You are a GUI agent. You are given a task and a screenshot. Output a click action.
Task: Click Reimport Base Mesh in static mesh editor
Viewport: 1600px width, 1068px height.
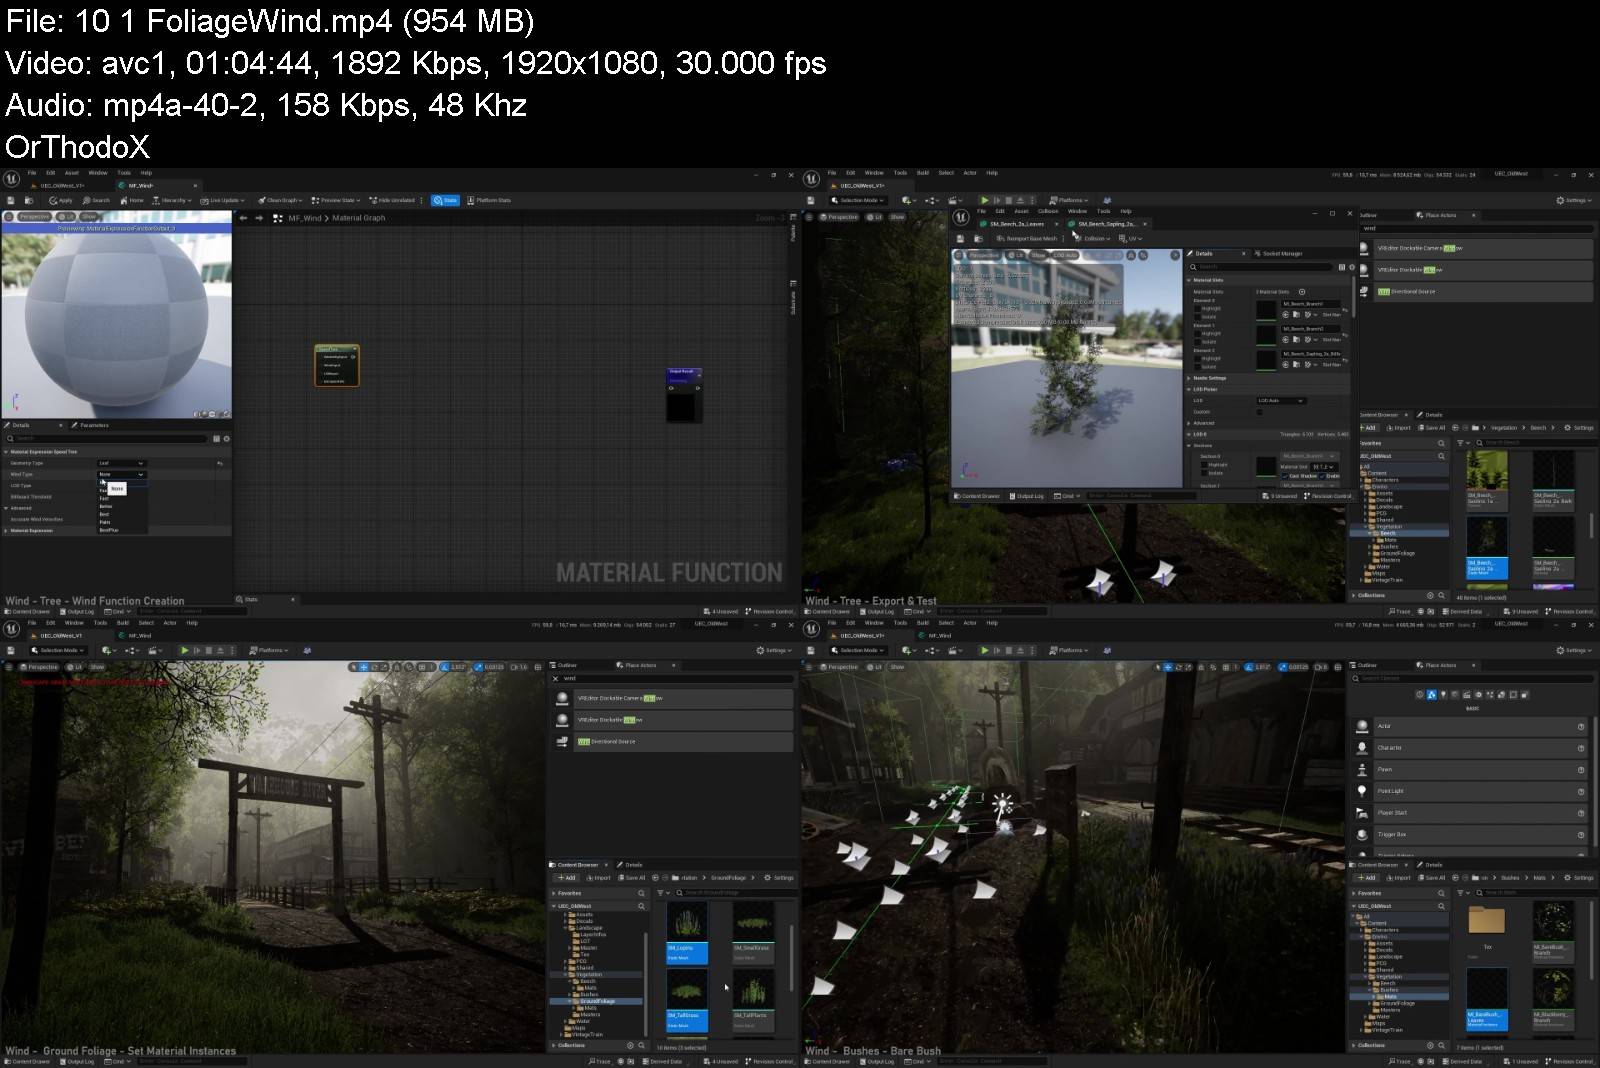1026,238
